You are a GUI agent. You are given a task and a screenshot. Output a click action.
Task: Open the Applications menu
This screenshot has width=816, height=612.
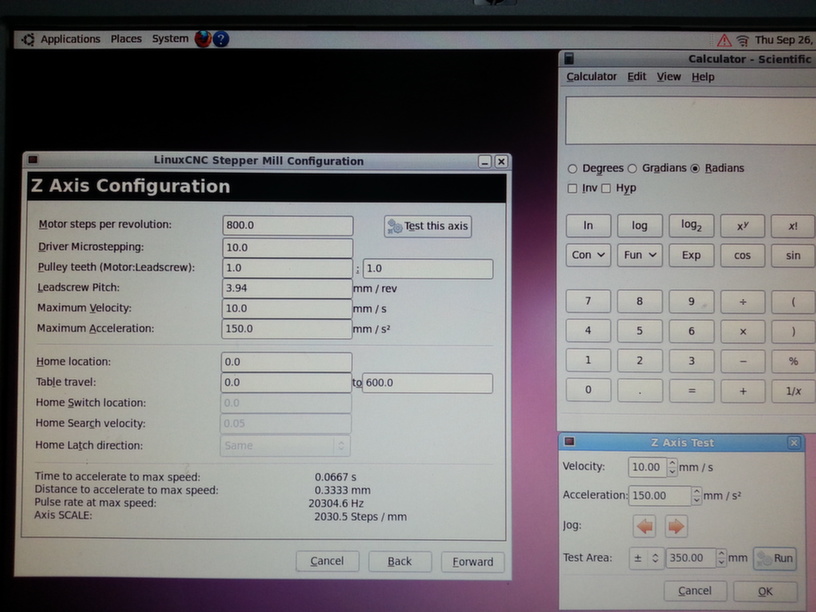70,39
